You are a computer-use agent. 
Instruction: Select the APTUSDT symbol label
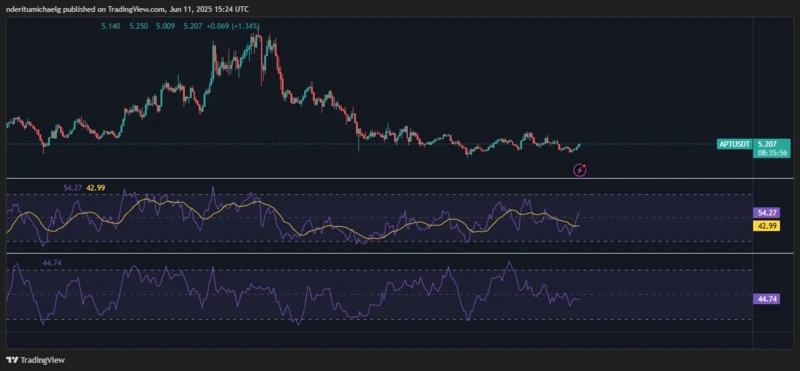[x=734, y=144]
